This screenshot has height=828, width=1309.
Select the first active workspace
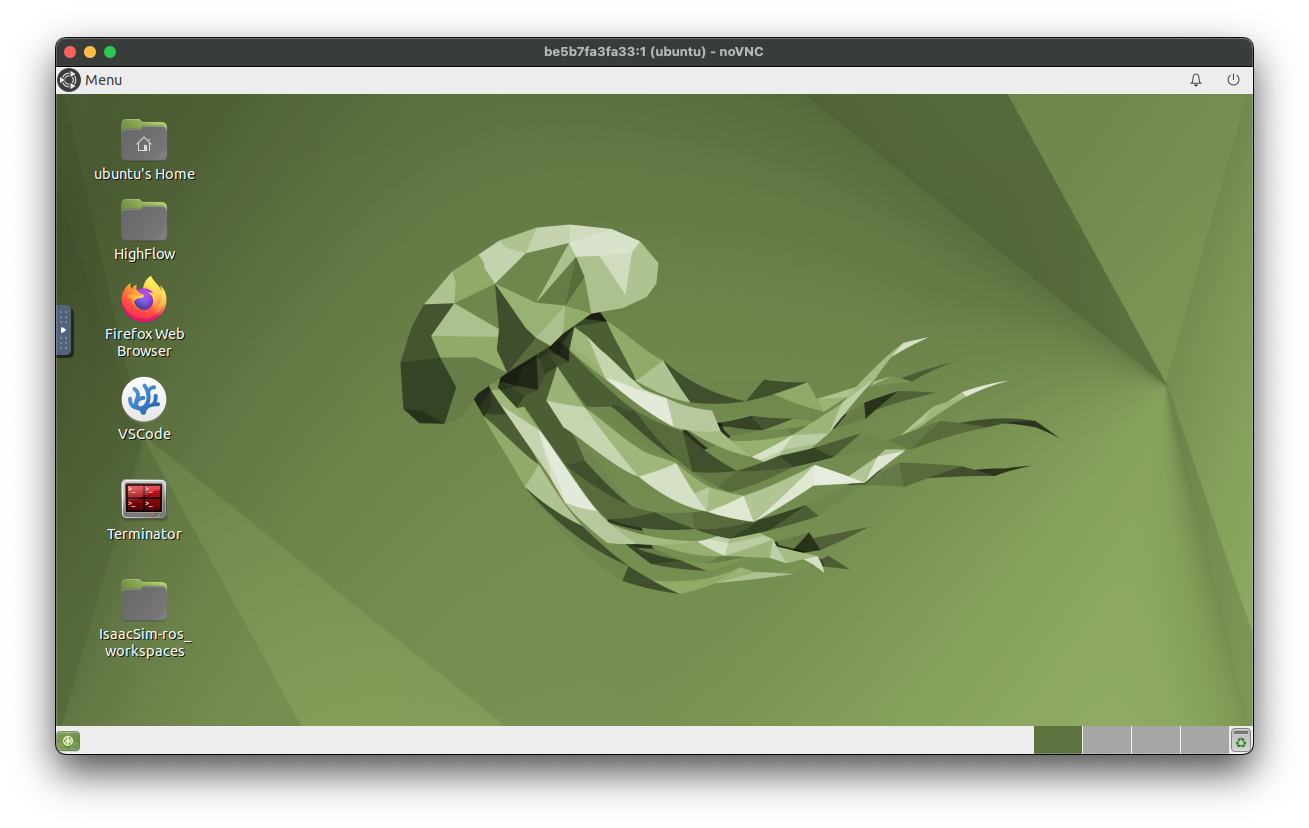click(1057, 740)
